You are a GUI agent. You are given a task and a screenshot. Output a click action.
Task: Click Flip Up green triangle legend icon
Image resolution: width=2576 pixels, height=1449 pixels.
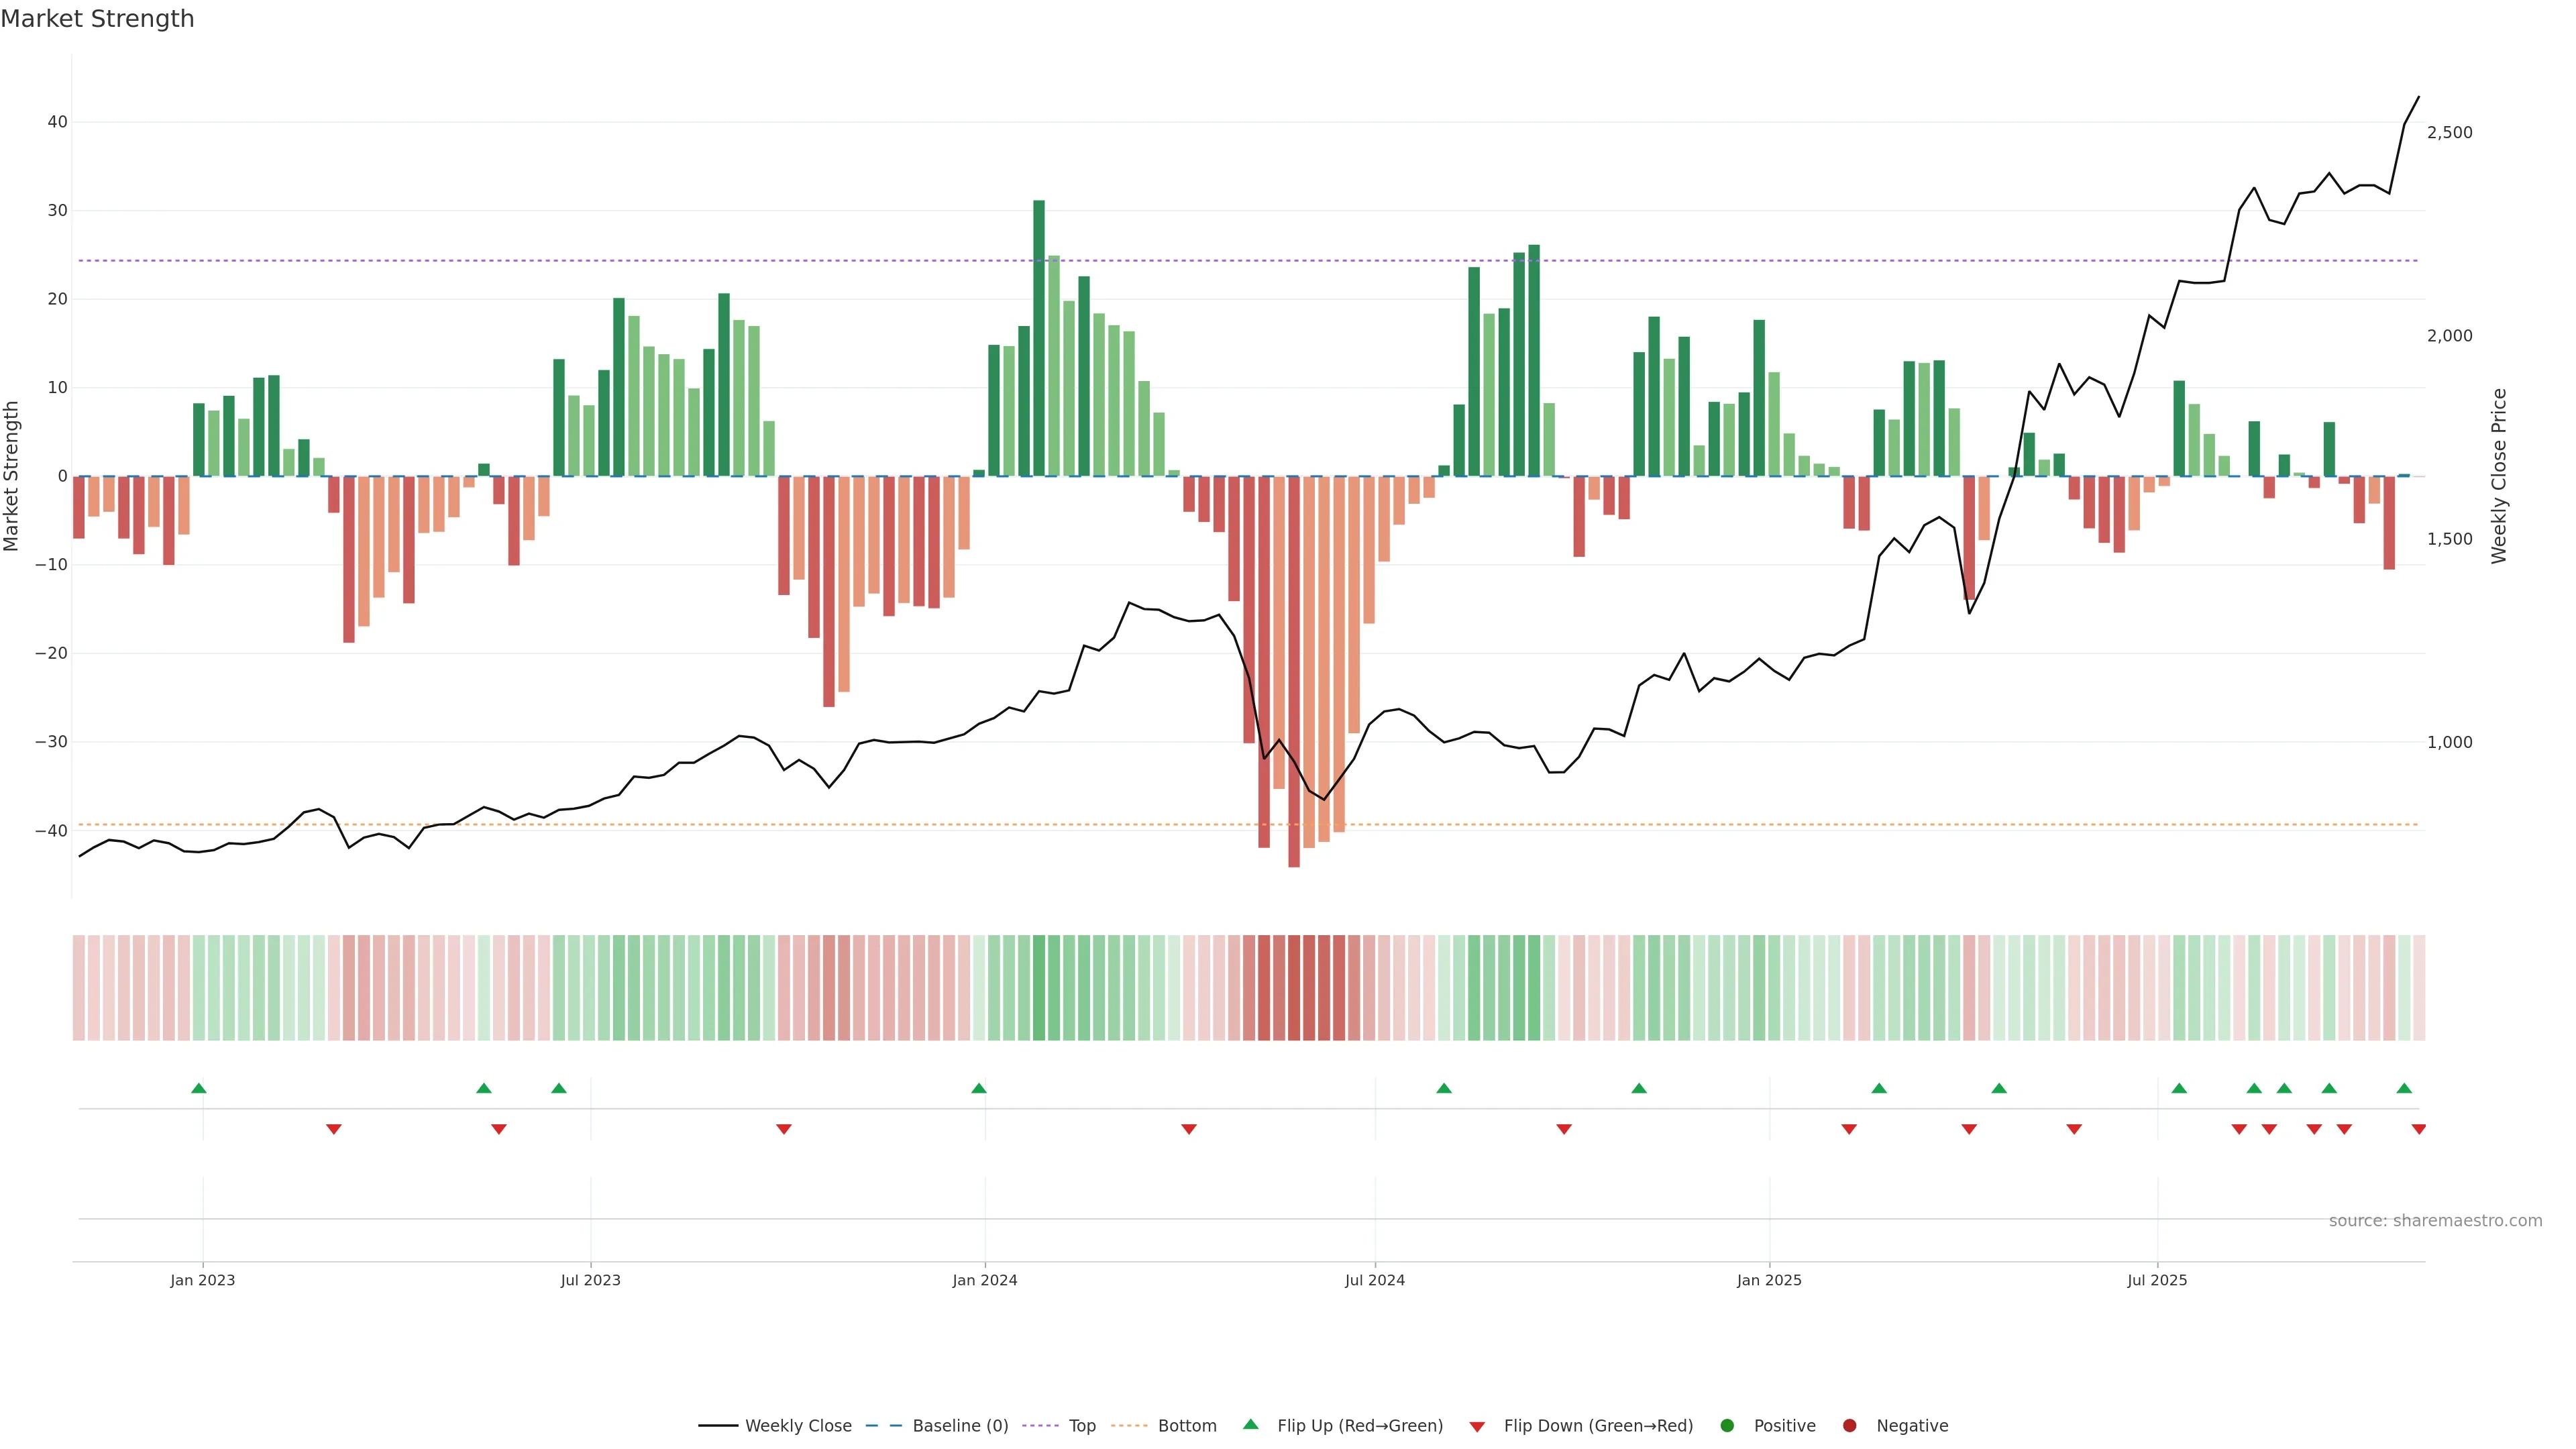(1250, 1425)
